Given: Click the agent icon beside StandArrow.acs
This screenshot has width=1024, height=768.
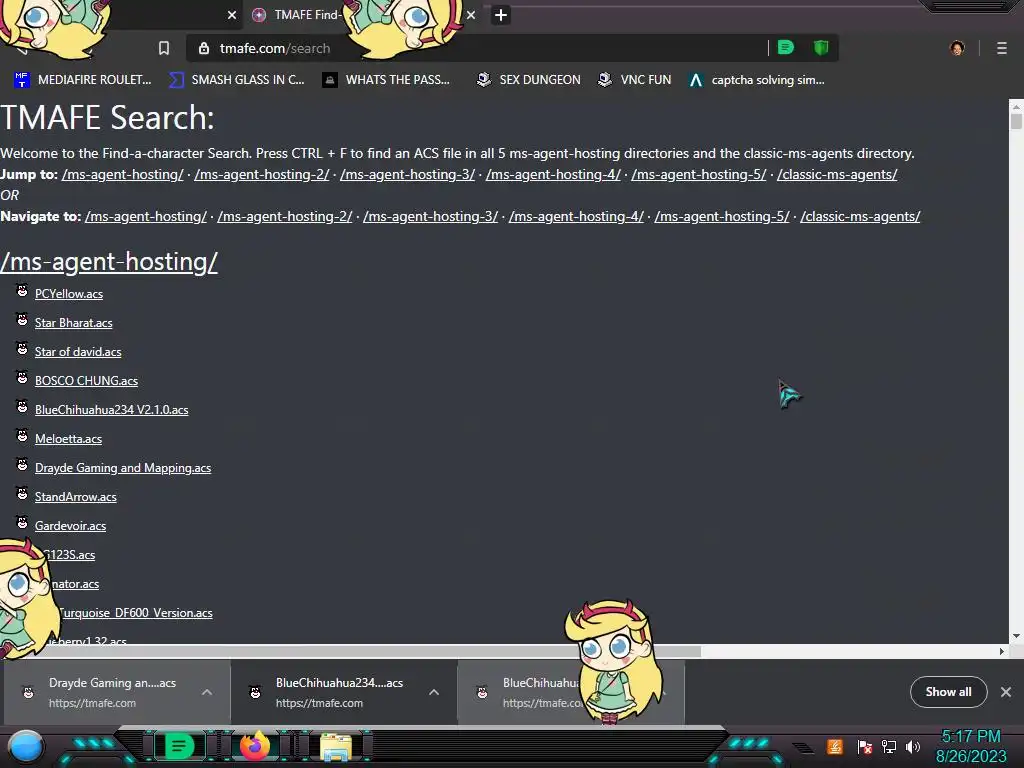Looking at the screenshot, I should click(x=22, y=494).
